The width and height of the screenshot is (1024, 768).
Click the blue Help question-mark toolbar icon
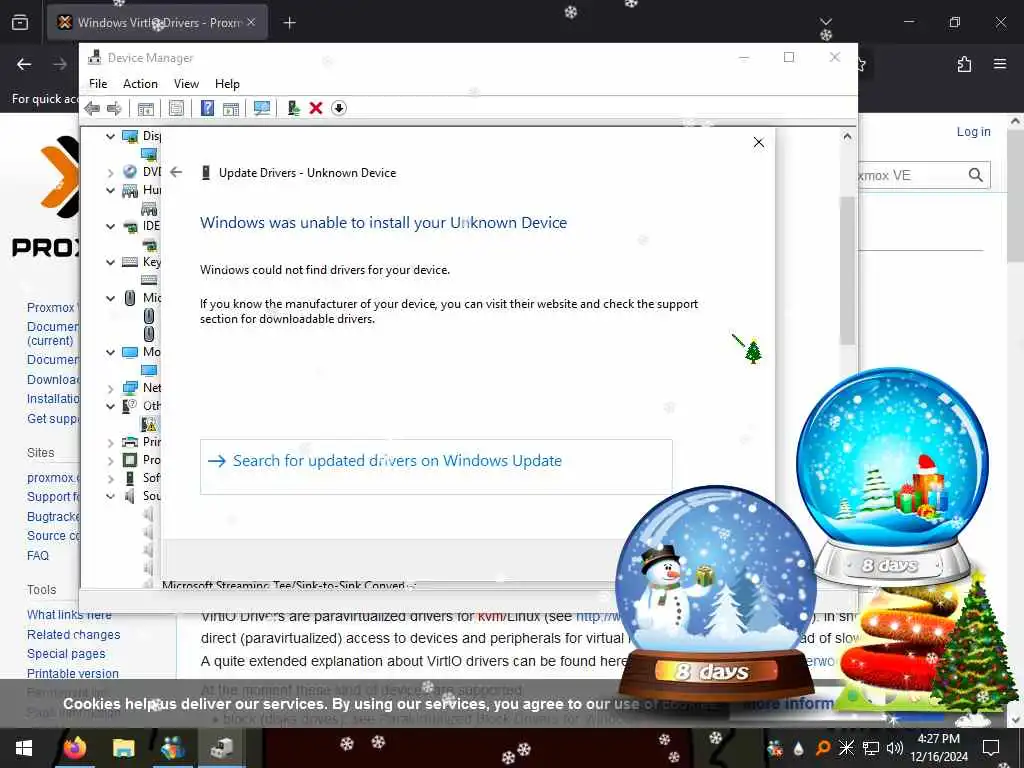point(207,108)
